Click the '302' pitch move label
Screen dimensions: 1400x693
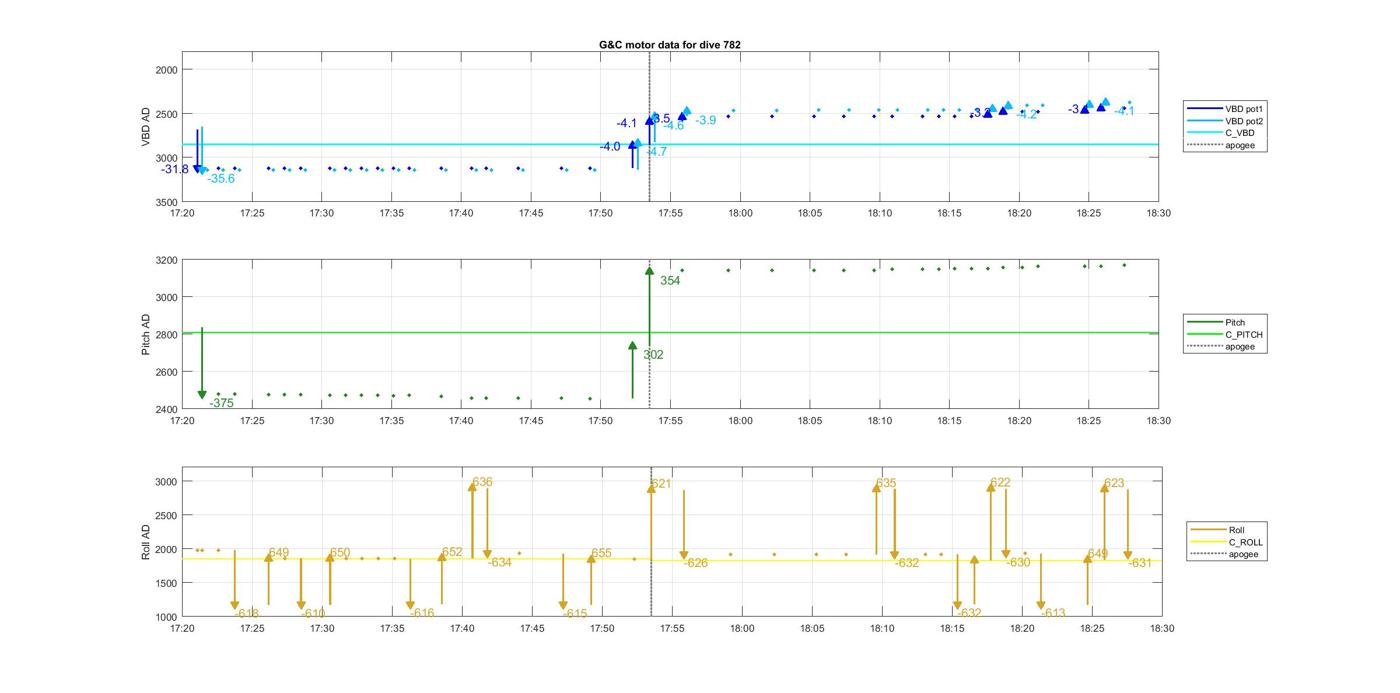click(653, 355)
